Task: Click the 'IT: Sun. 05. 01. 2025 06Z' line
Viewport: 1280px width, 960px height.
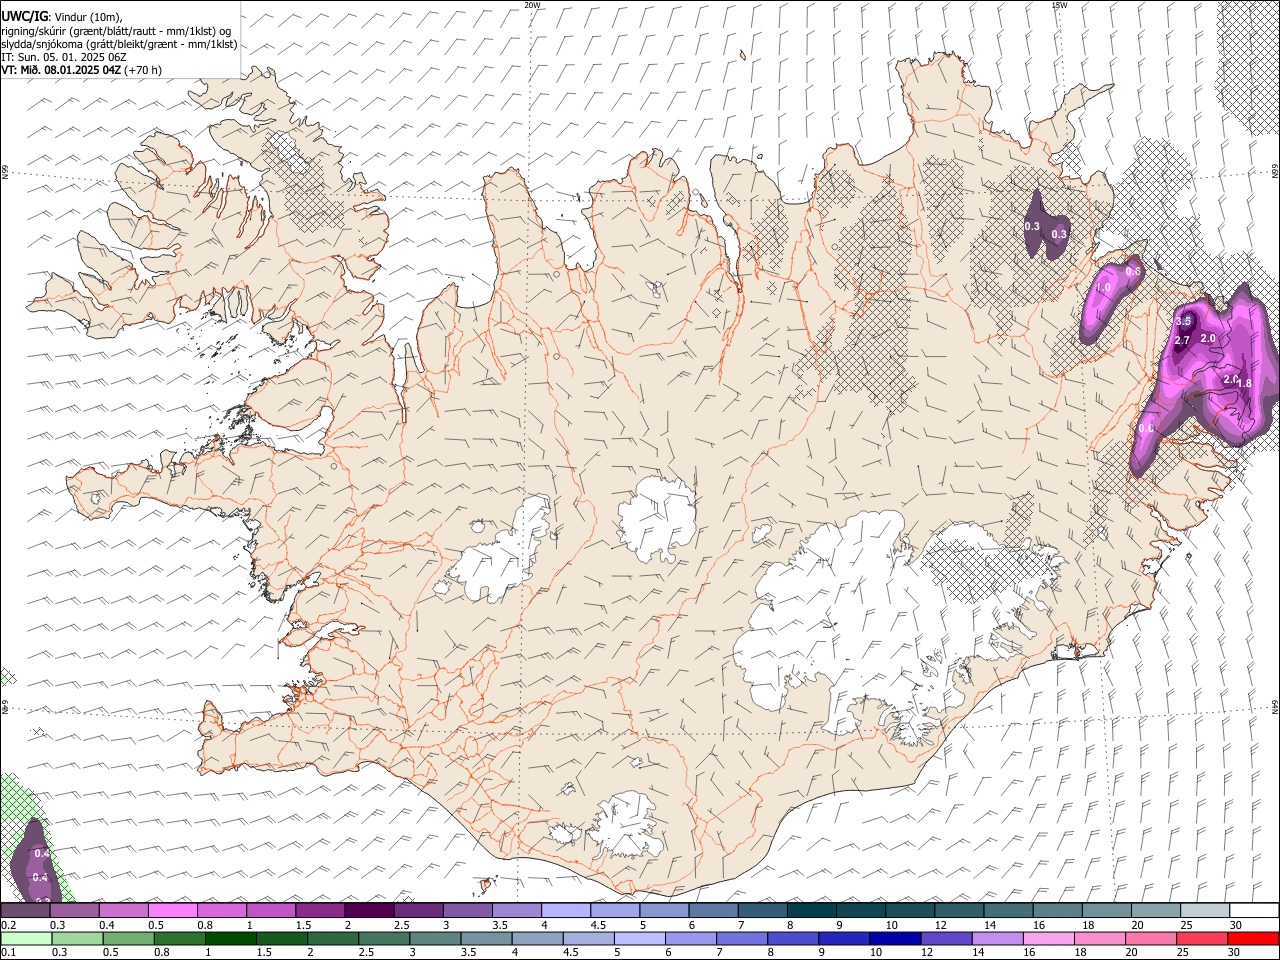Action: coord(64,57)
